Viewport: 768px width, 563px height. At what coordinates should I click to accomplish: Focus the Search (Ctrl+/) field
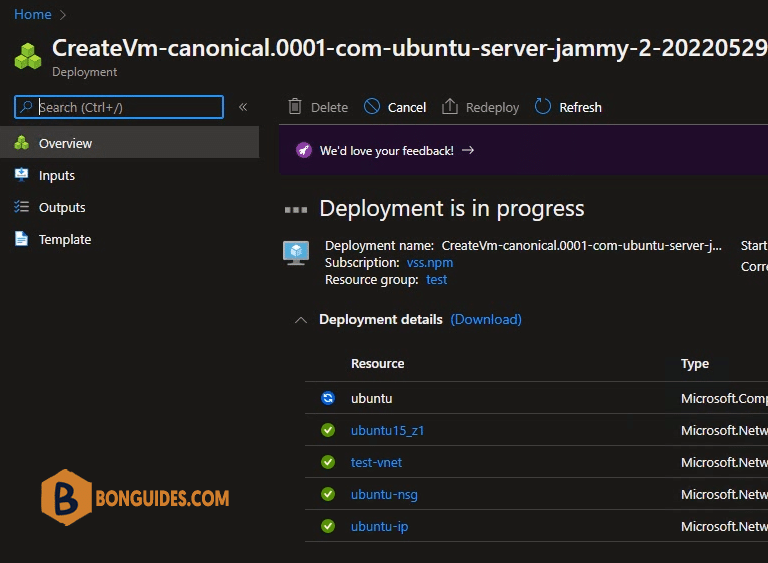(119, 107)
